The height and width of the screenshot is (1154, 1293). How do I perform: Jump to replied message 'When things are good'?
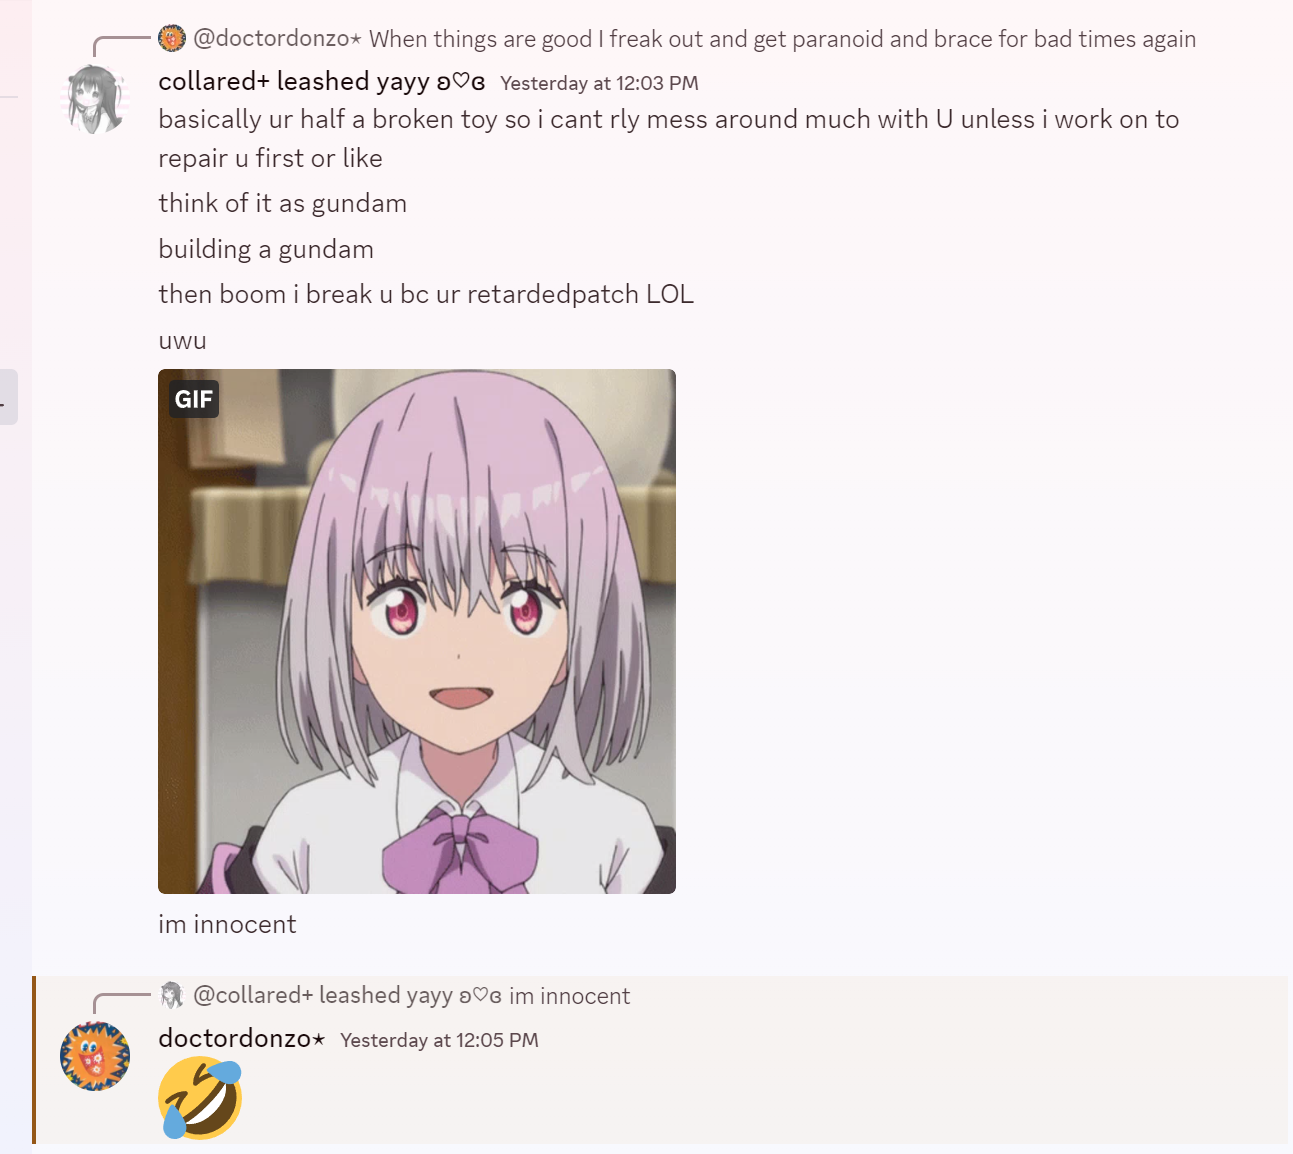(x=782, y=39)
